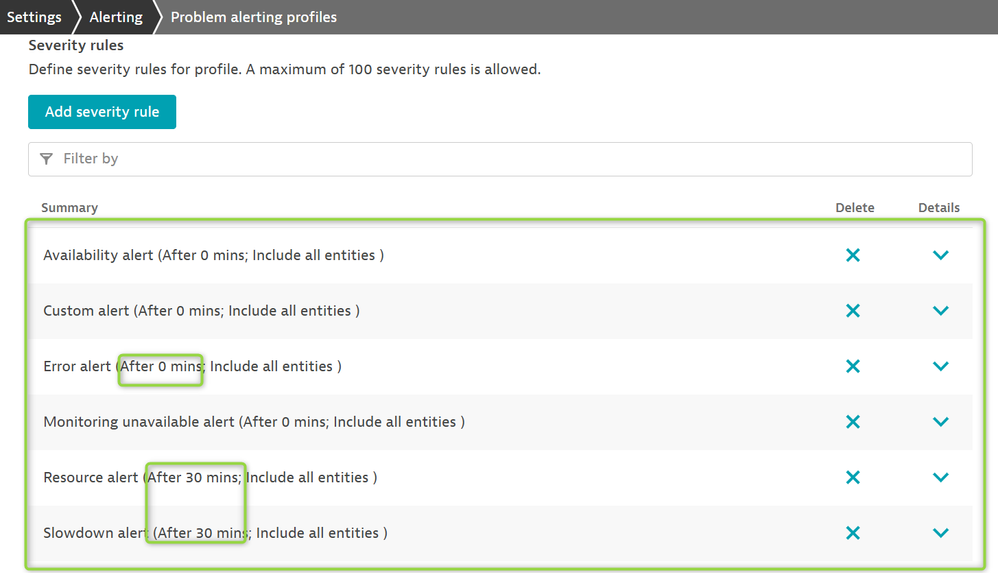Go to Settings in breadcrumb
The width and height of the screenshot is (998, 573).
(x=34, y=17)
